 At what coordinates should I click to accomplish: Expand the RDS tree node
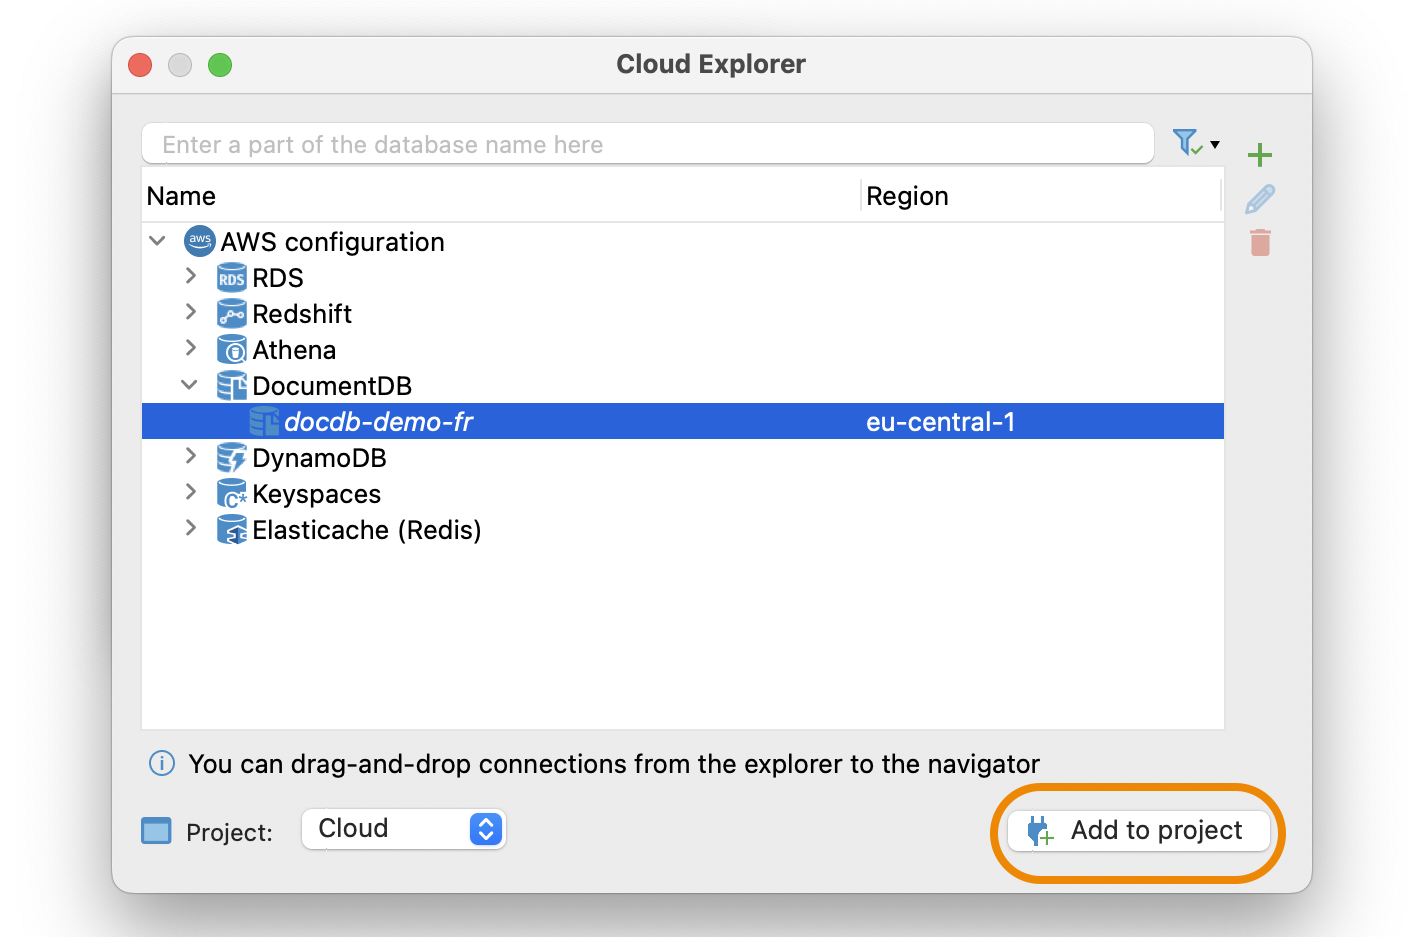(191, 277)
